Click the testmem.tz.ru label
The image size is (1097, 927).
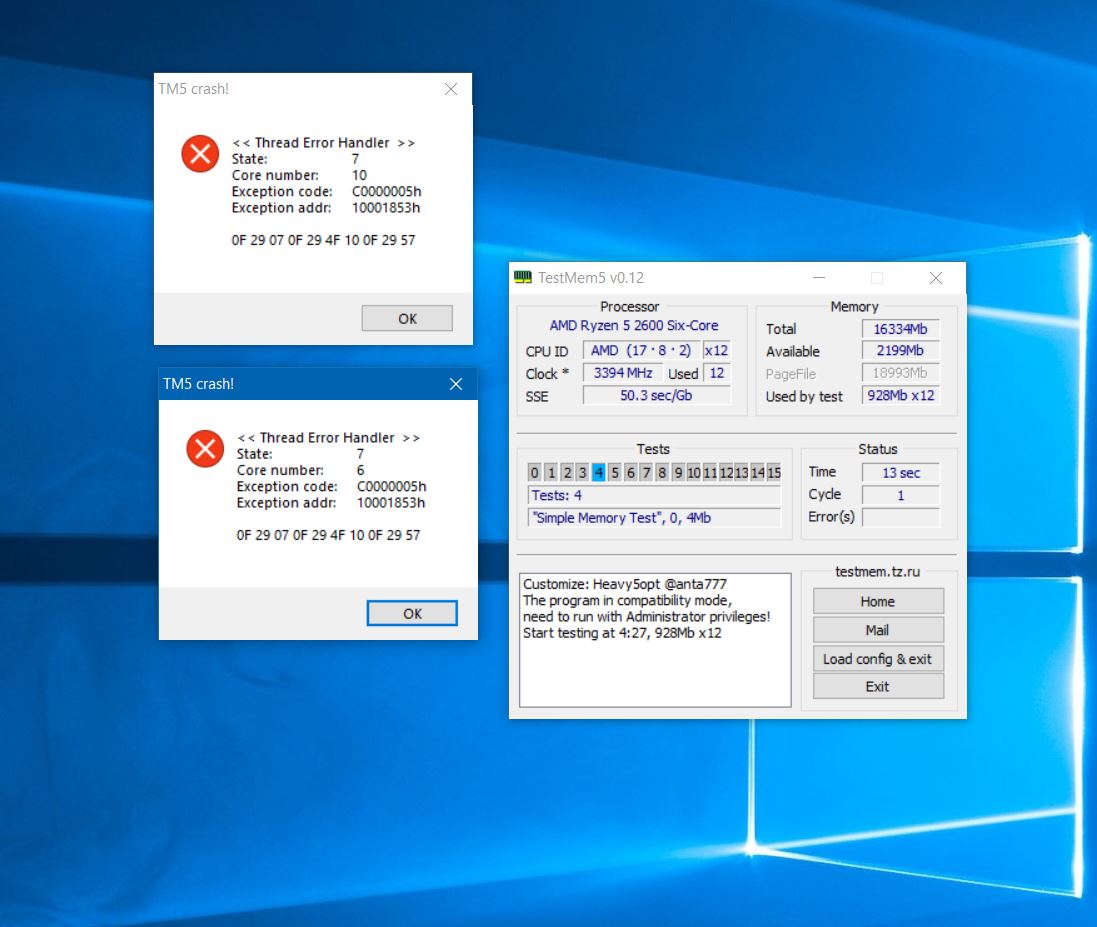pos(877,572)
